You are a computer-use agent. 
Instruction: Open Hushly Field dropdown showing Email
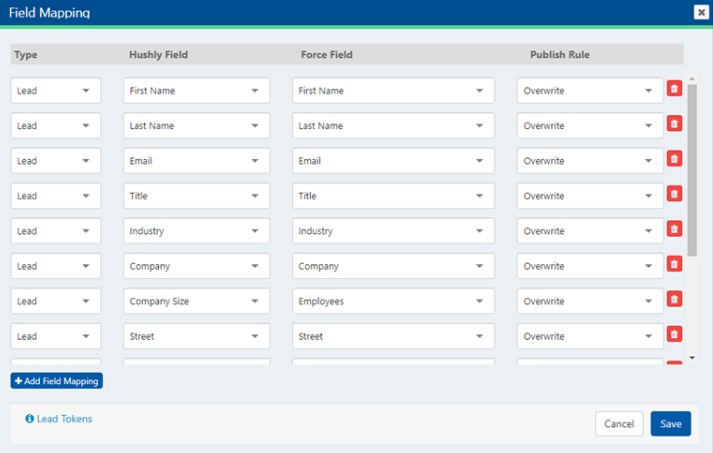(x=196, y=161)
